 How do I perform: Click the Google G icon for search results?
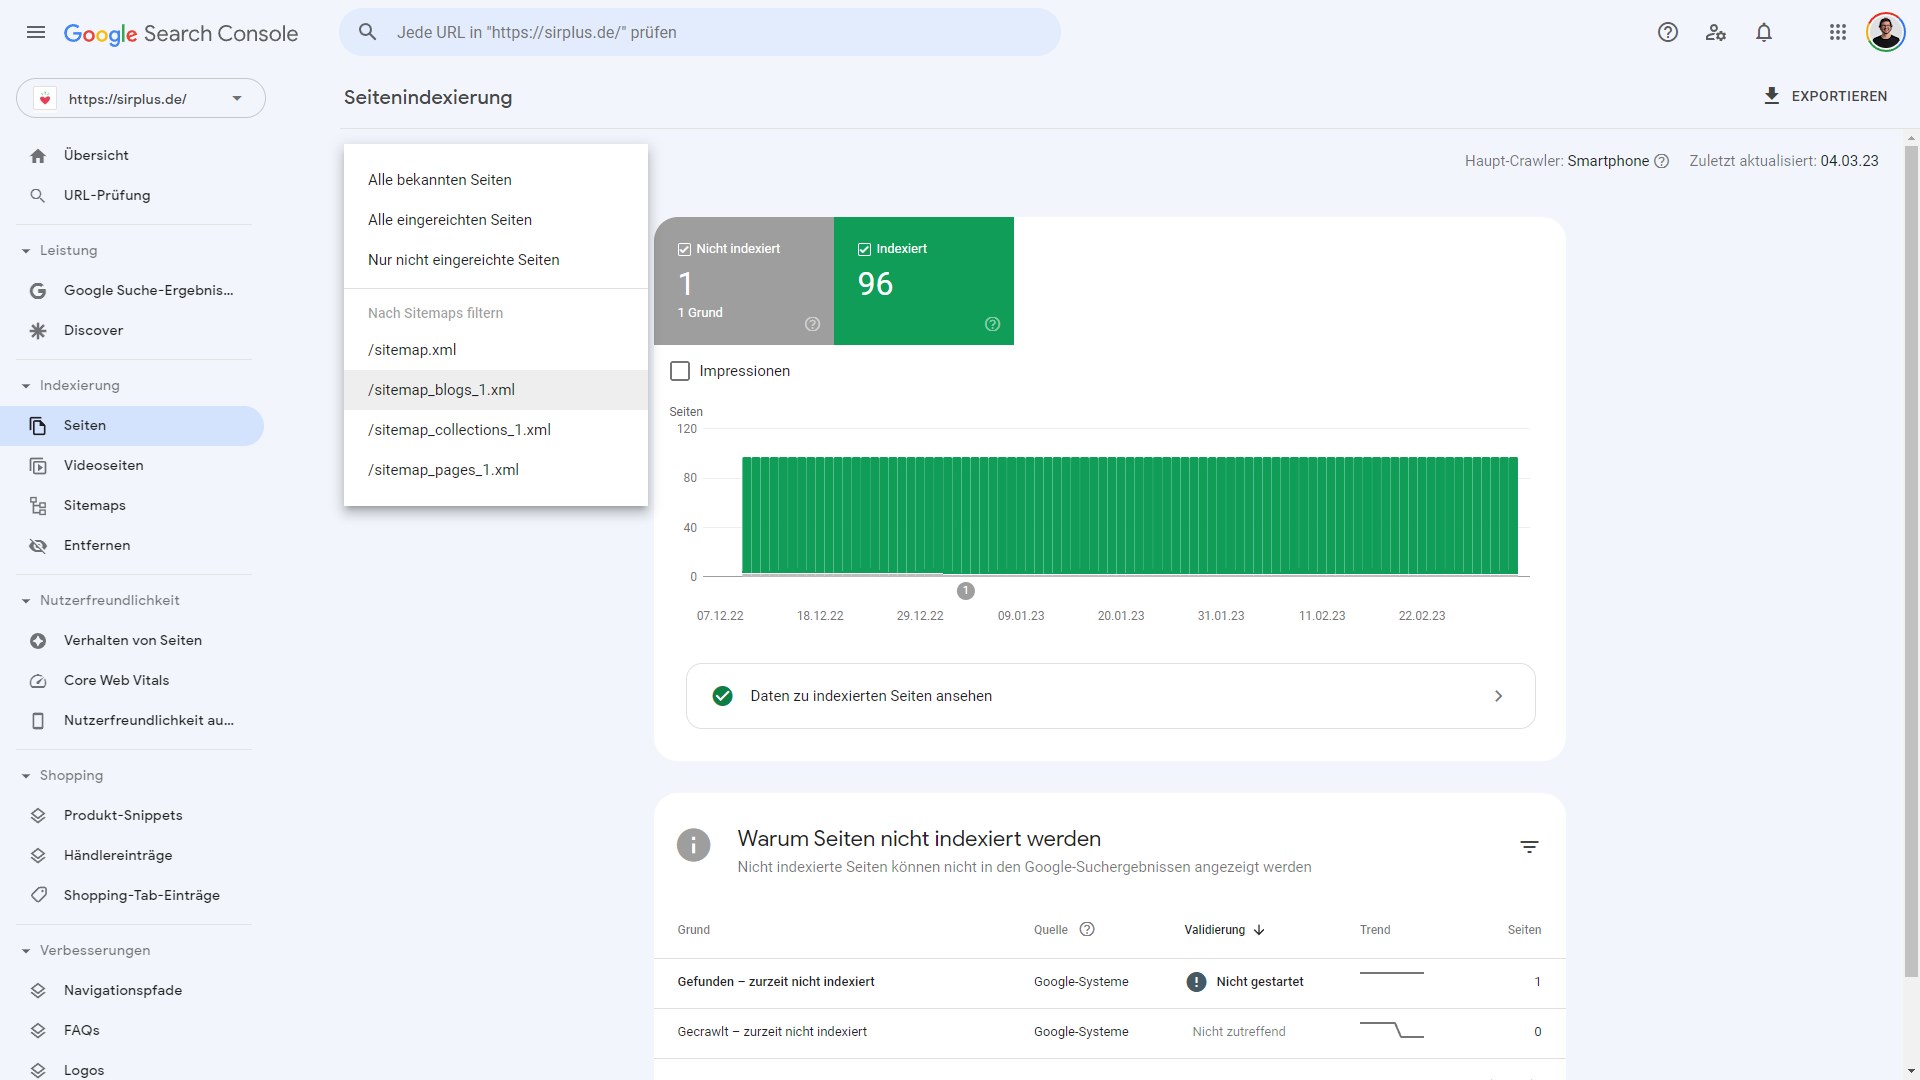pos(38,291)
